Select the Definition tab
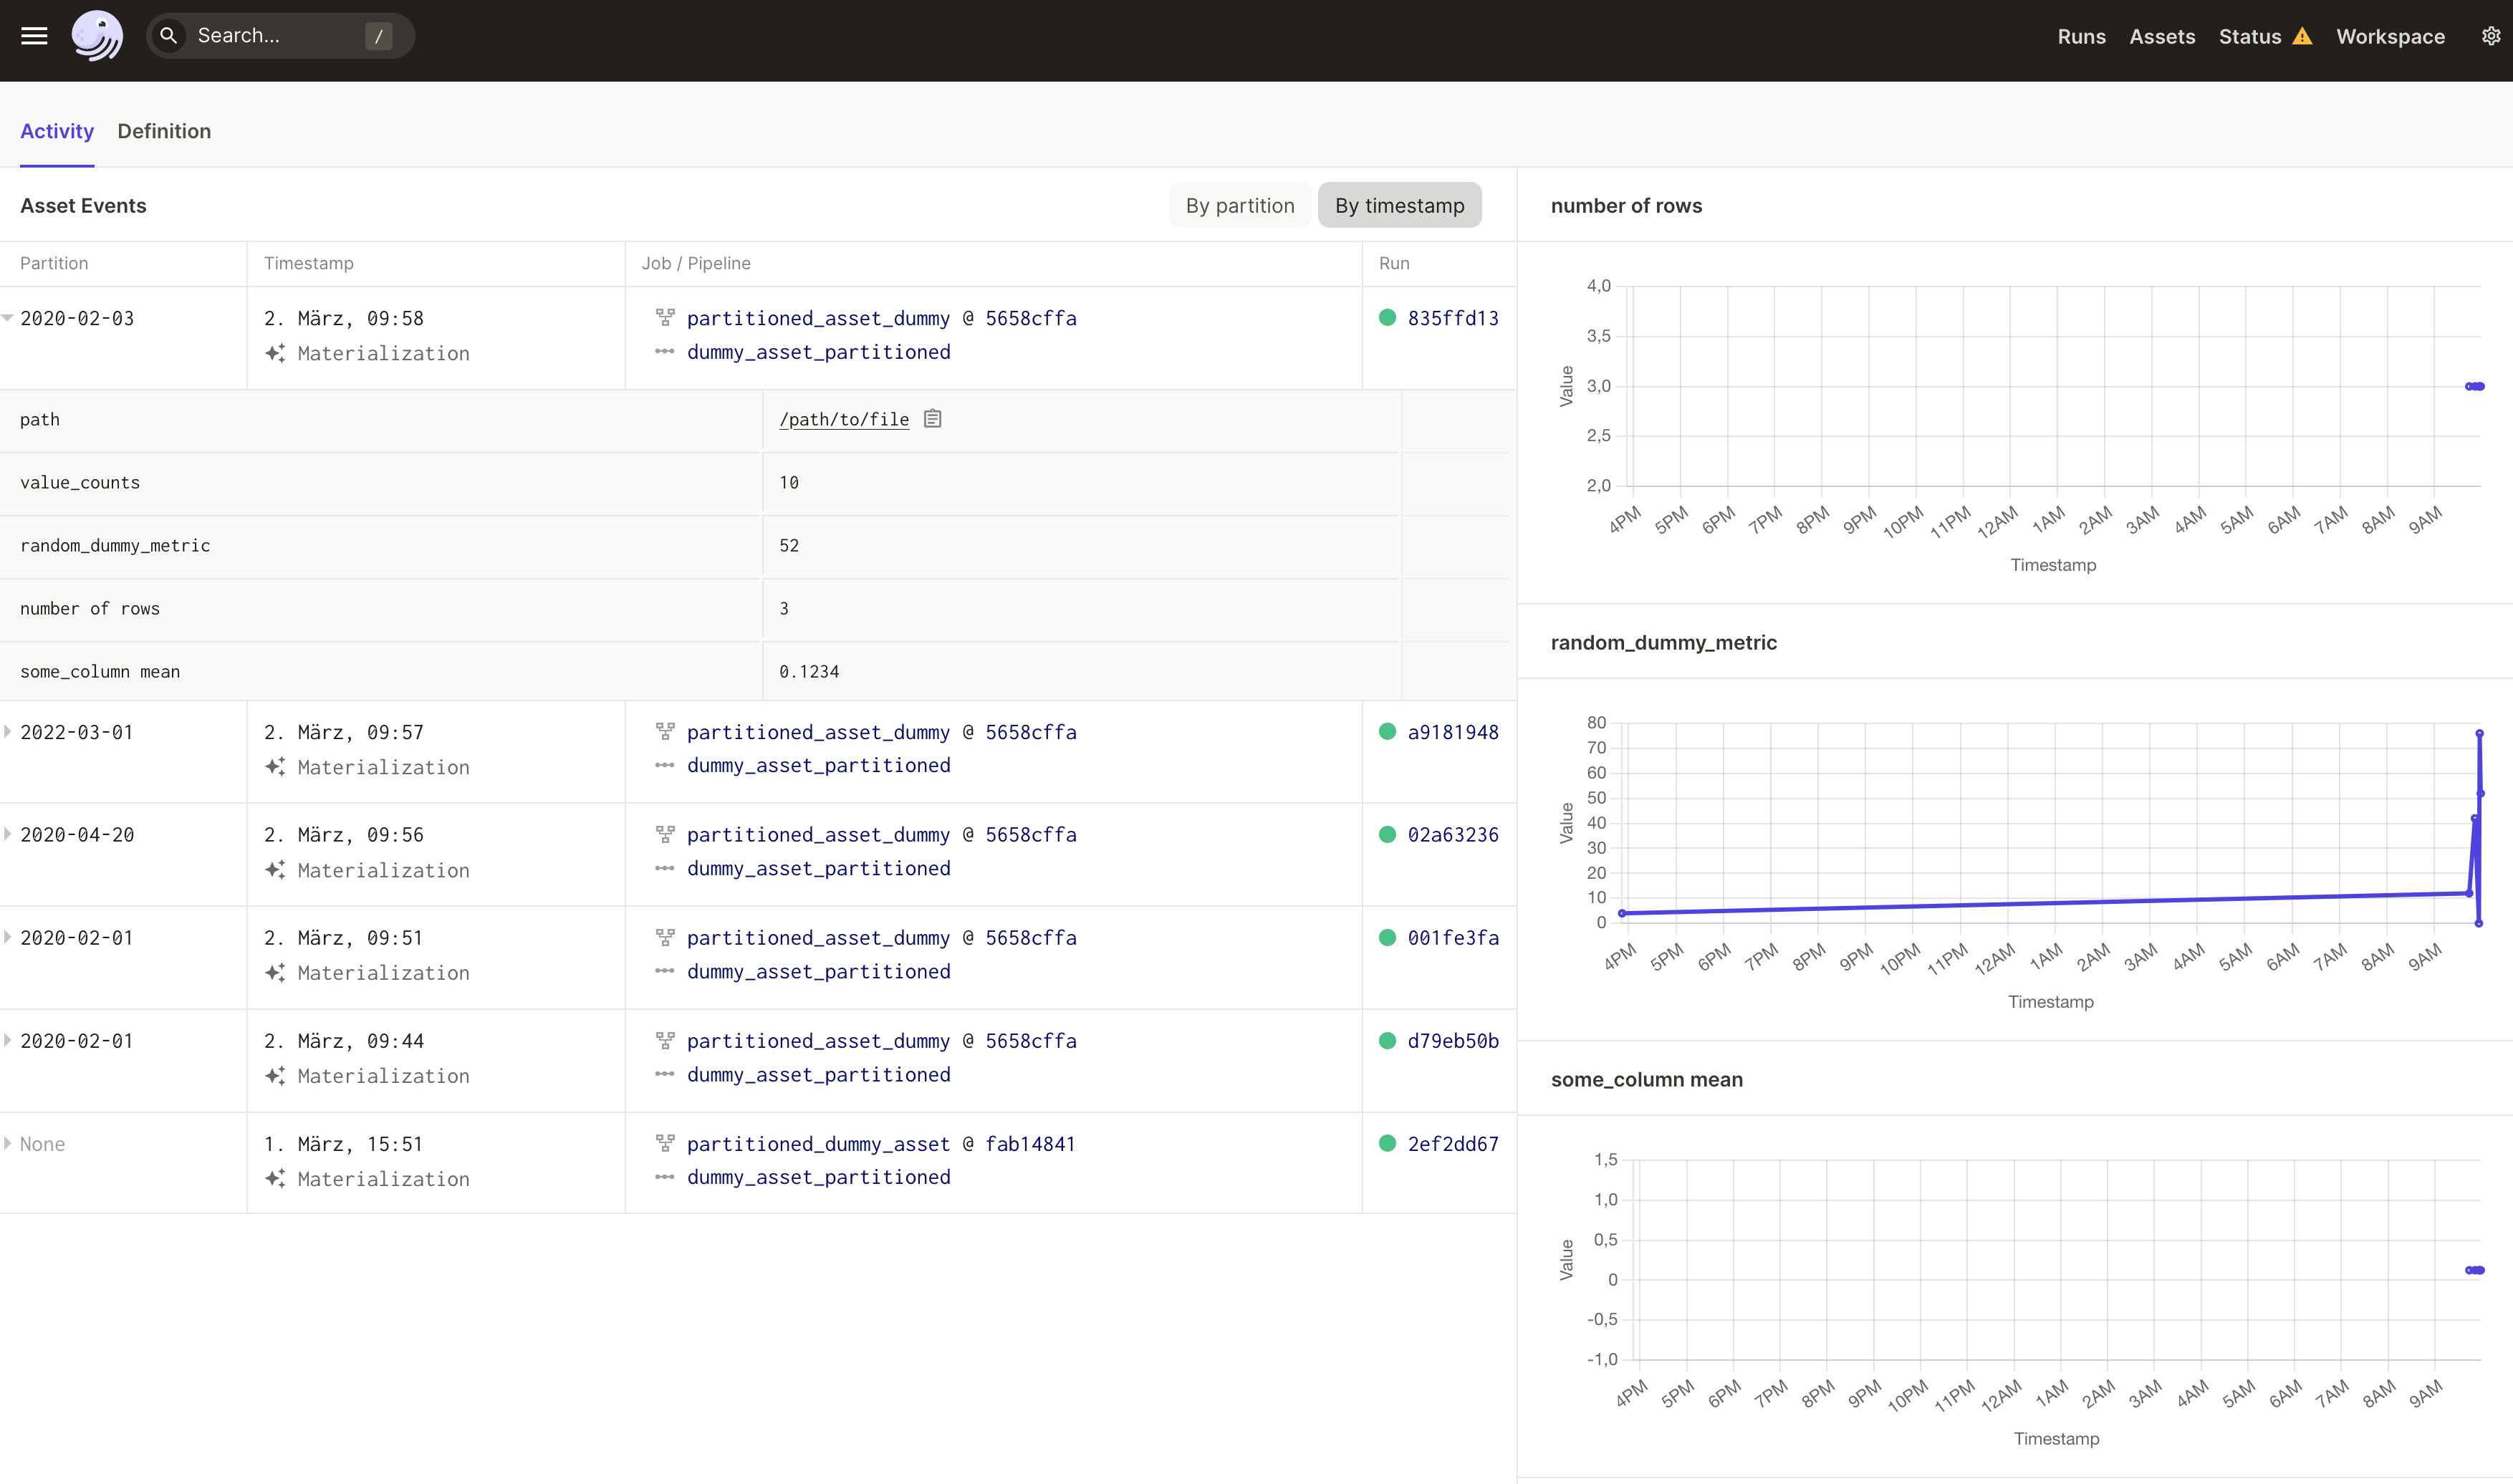Image resolution: width=2513 pixels, height=1484 pixels. coord(164,131)
